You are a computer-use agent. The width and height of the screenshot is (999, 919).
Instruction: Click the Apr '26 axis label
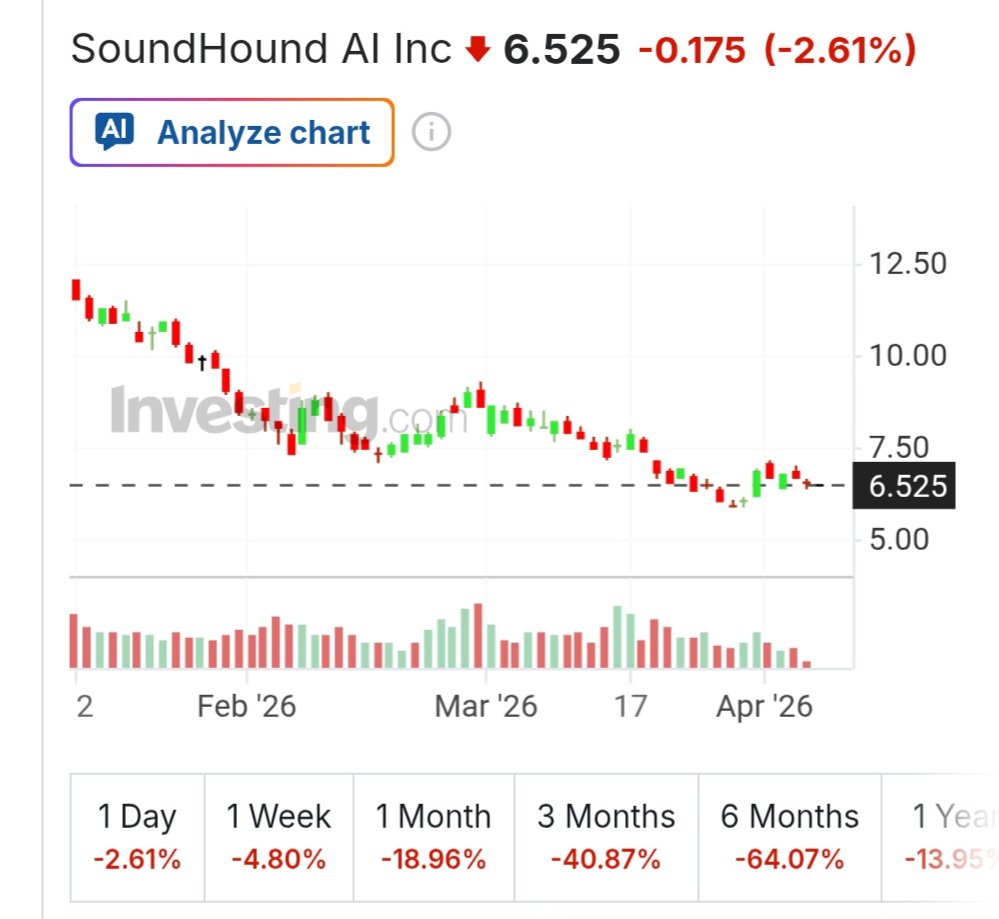pos(766,706)
